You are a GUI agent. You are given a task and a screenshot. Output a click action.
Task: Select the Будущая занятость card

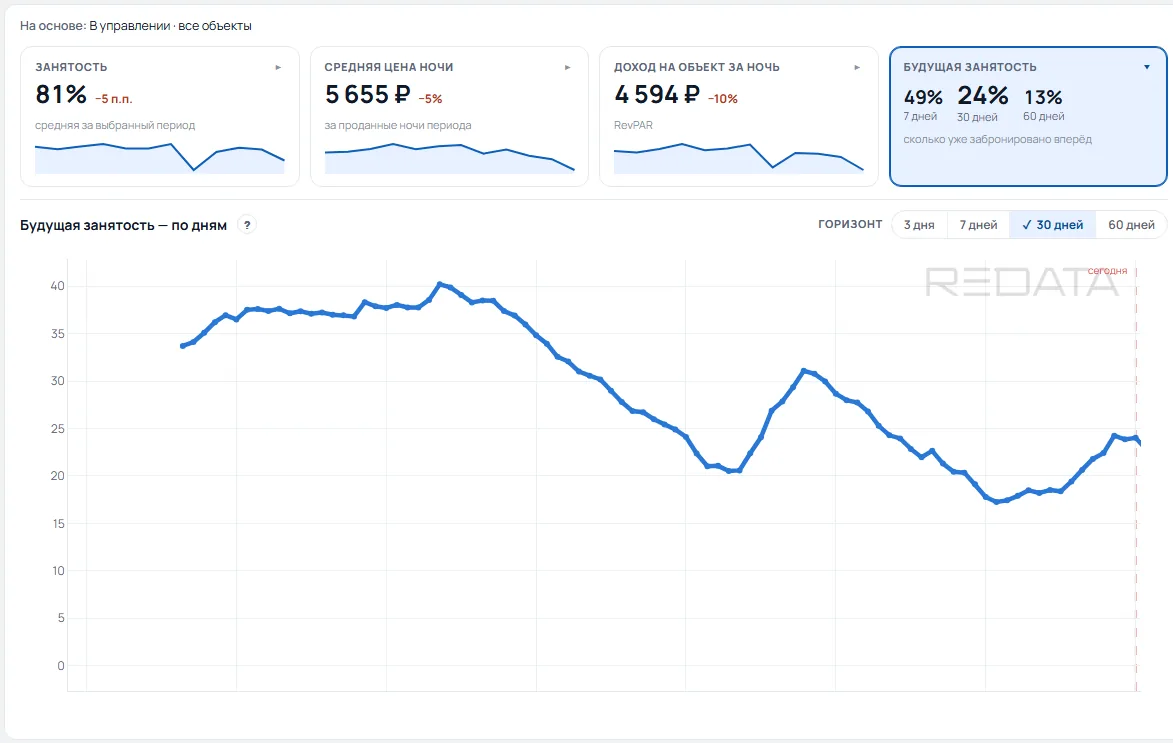pos(1029,116)
